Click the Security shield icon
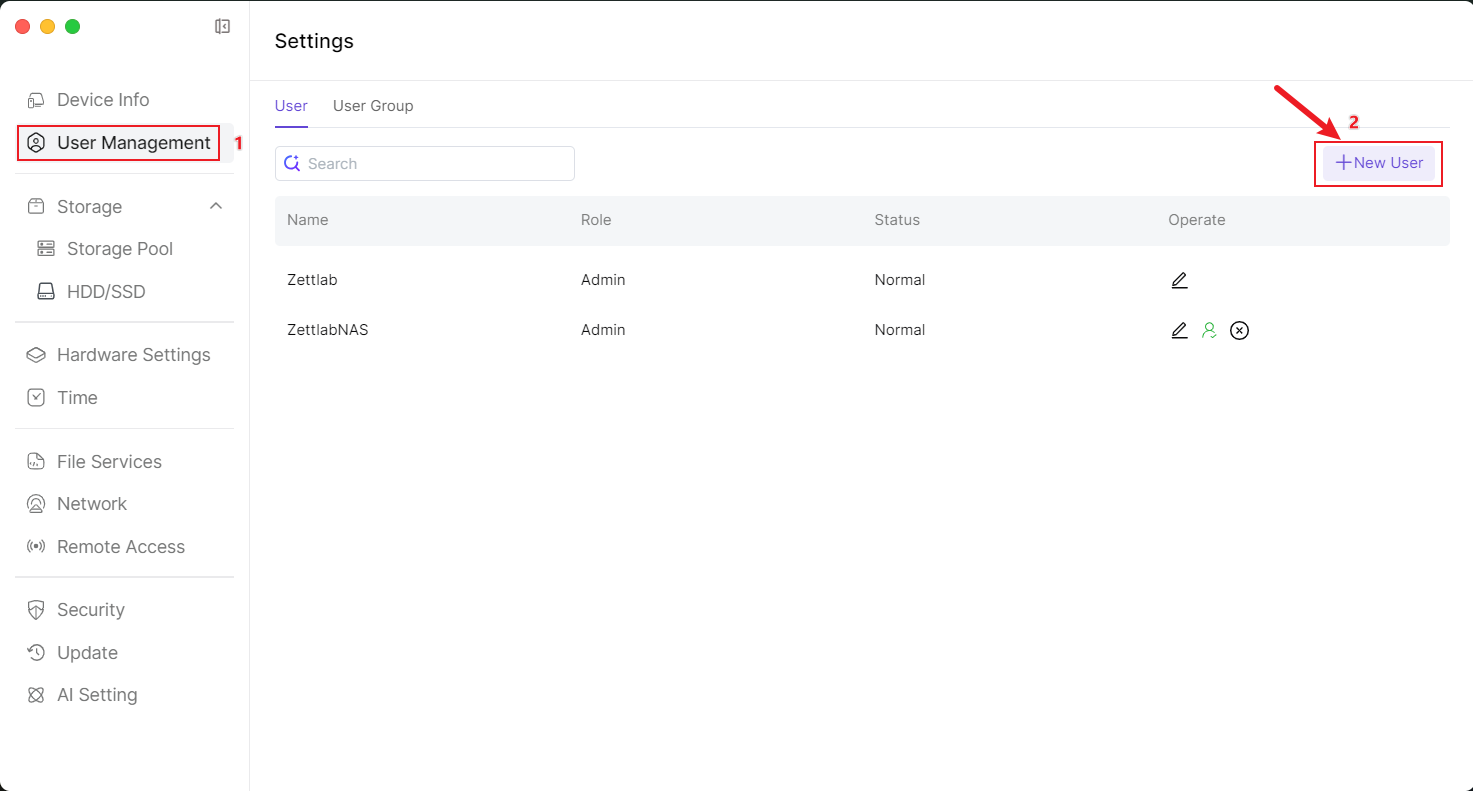 click(x=36, y=610)
